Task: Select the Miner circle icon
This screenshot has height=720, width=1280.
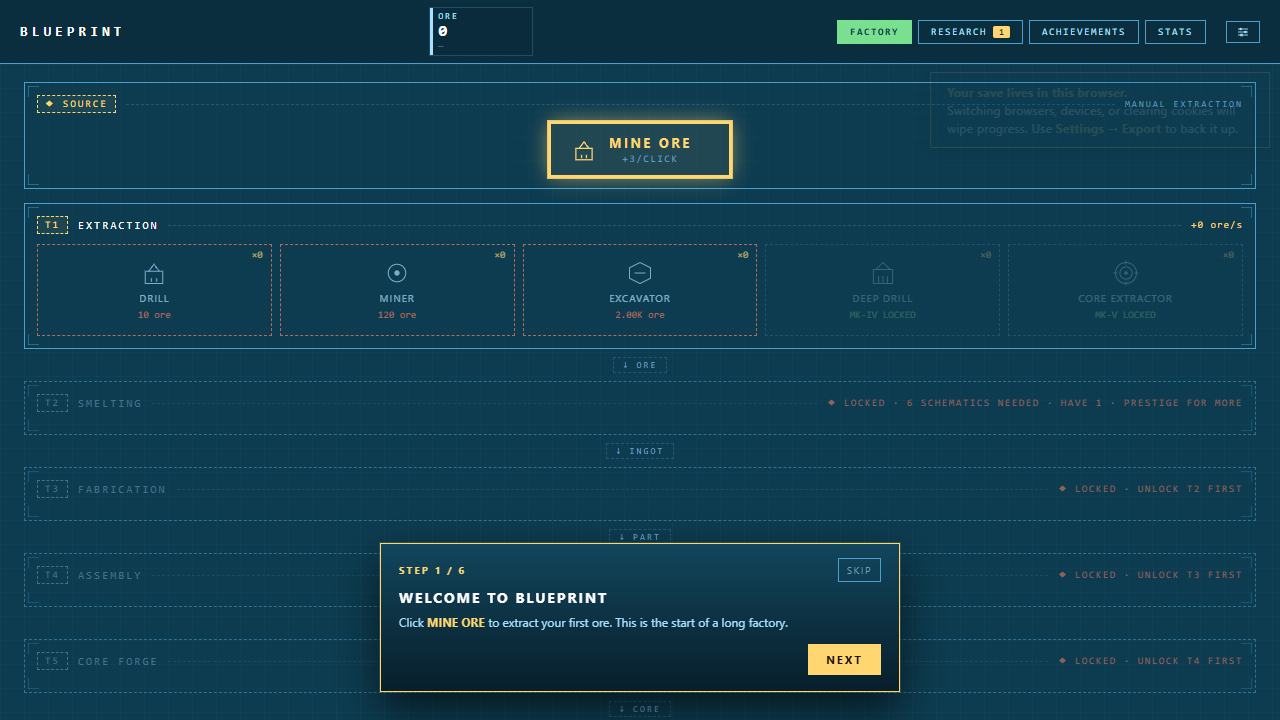Action: point(397,273)
